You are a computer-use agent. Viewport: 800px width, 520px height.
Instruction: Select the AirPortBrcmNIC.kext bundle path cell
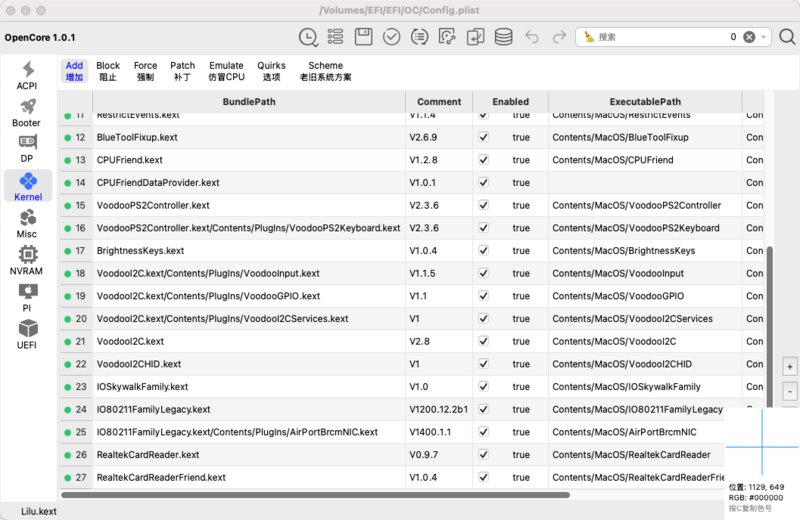[x=248, y=432]
